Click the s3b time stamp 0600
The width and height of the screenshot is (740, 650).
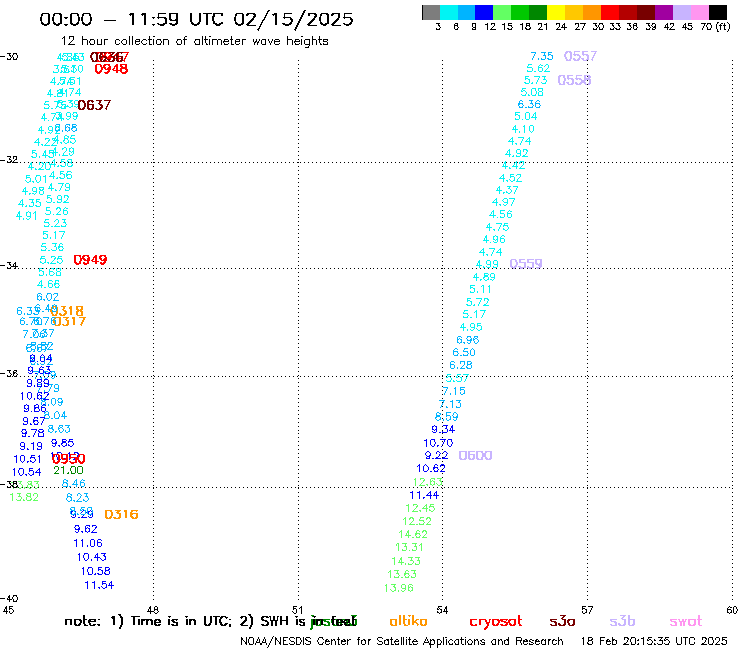pos(475,456)
